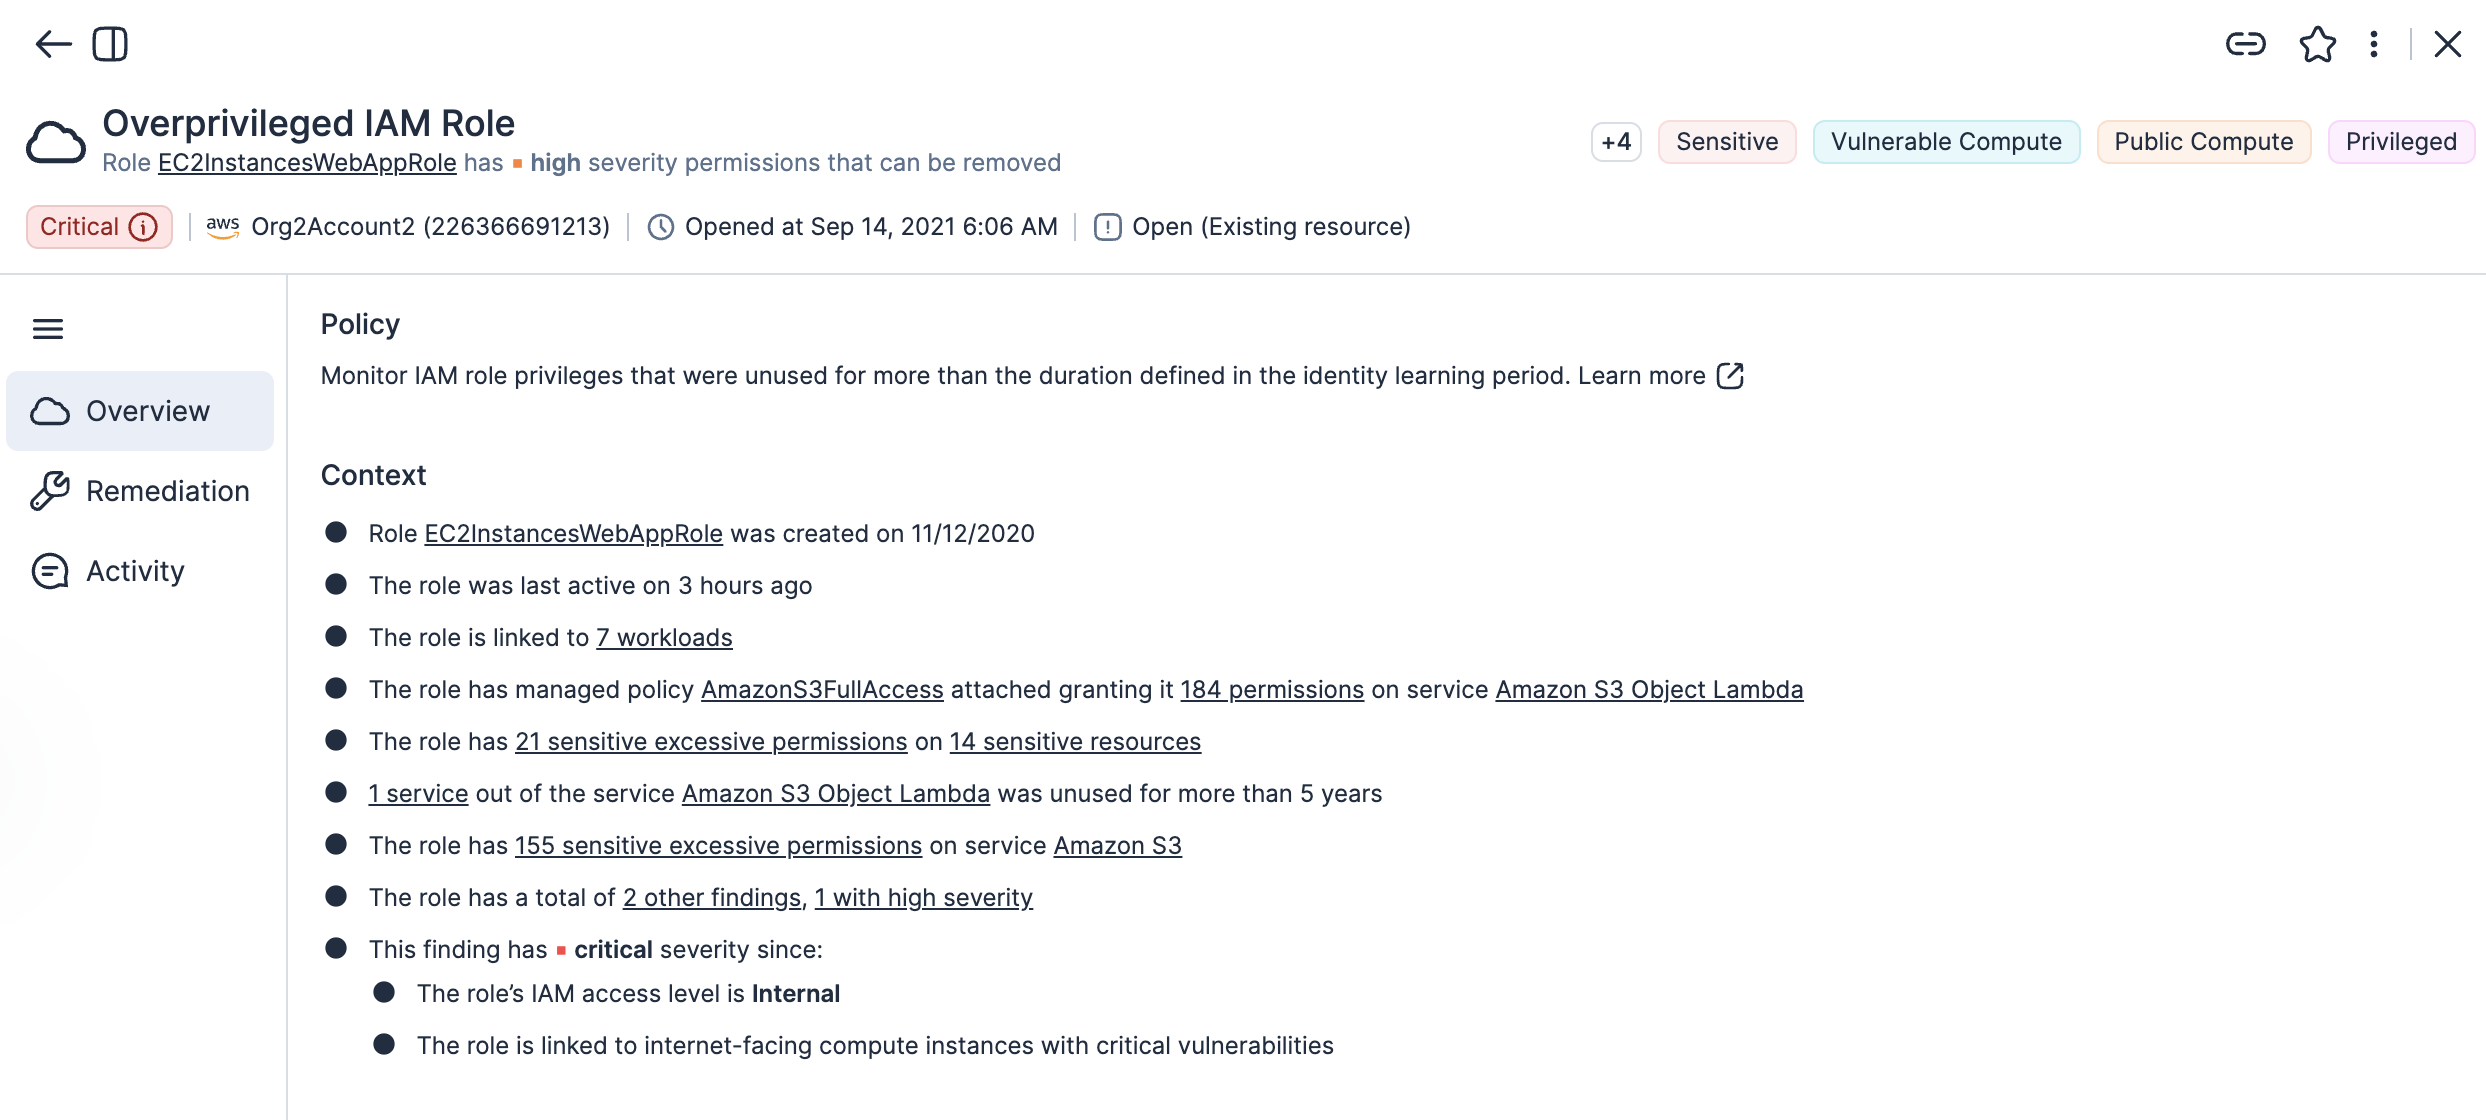Open the three-dot more options menu
2486x1120 pixels.
click(x=2374, y=44)
